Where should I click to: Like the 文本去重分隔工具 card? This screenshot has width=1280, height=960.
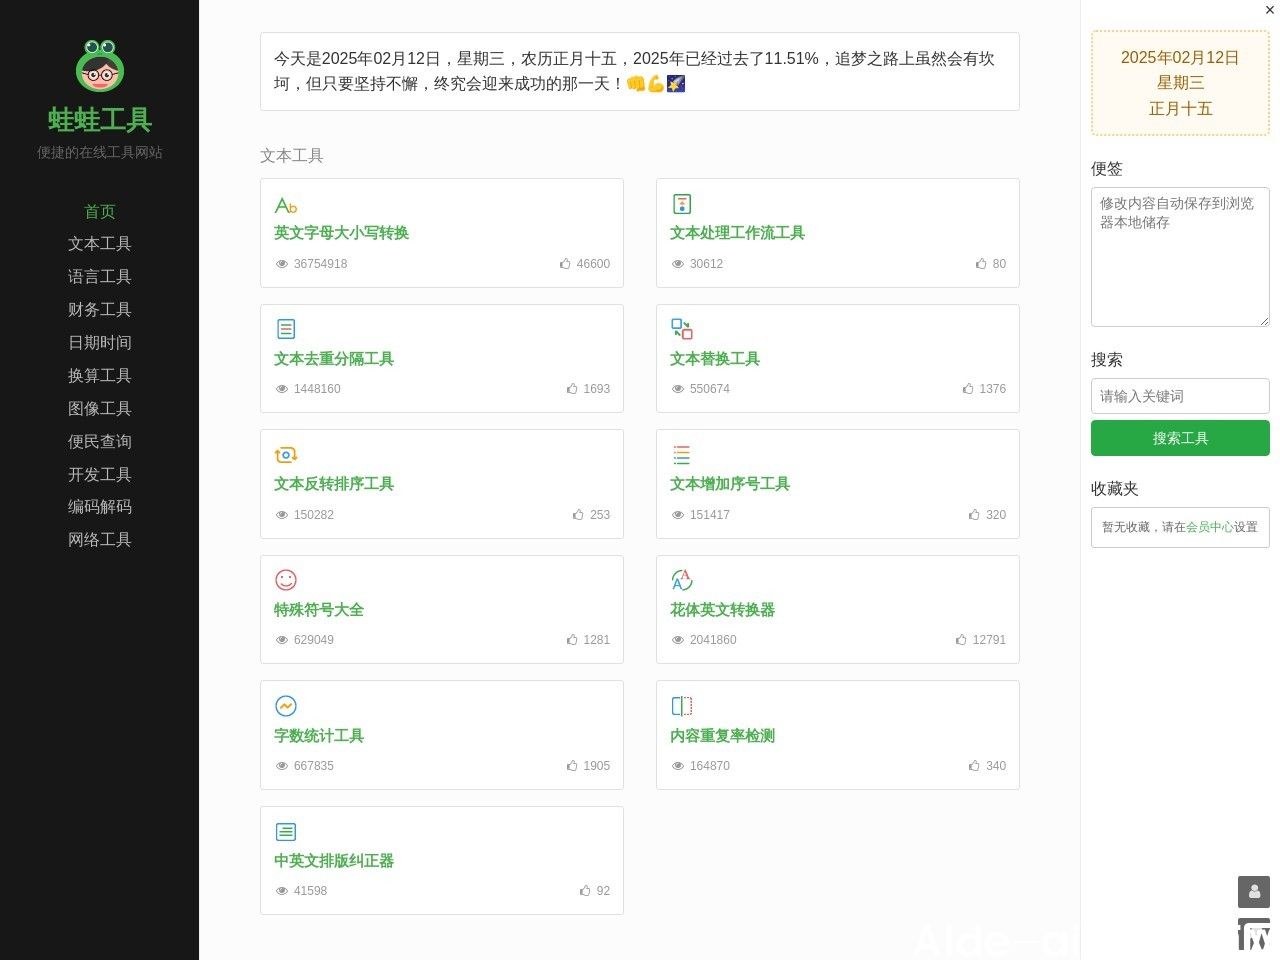572,389
